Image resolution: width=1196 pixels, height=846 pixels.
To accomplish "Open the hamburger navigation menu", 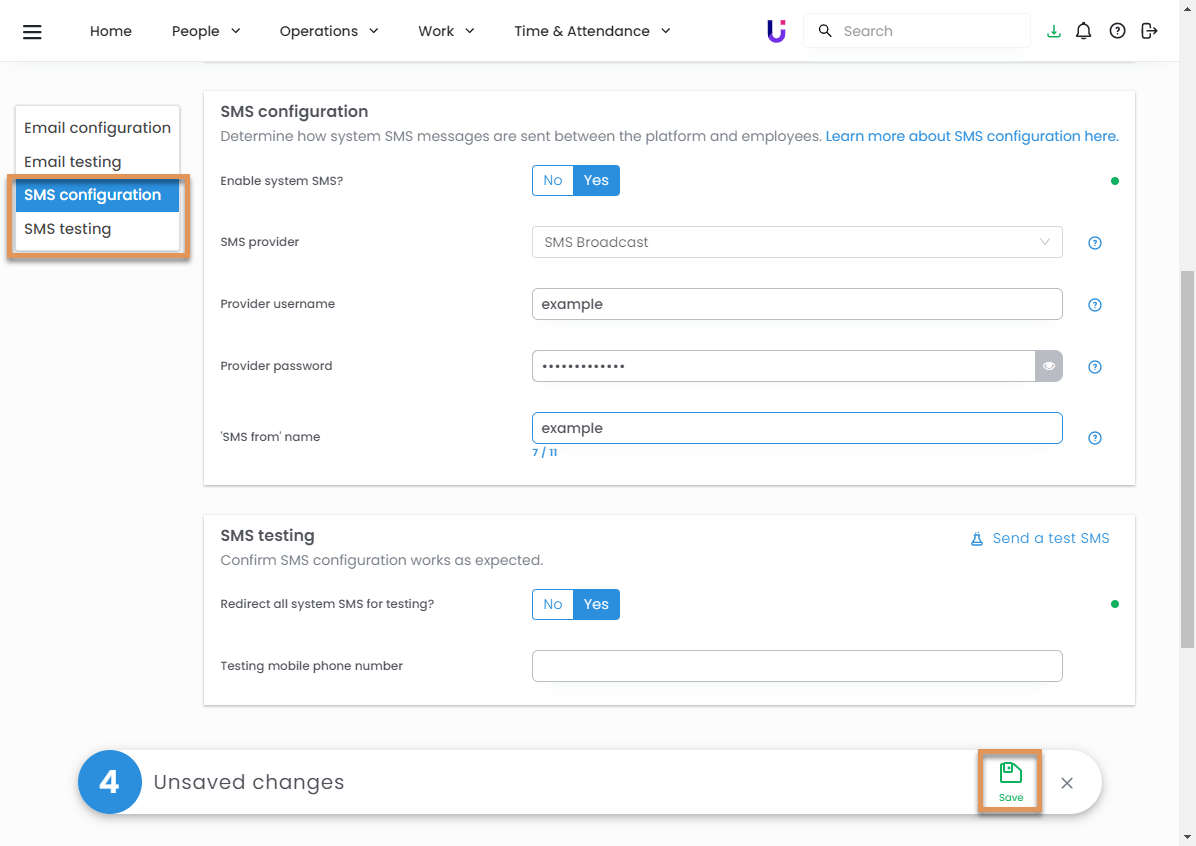I will (32, 31).
